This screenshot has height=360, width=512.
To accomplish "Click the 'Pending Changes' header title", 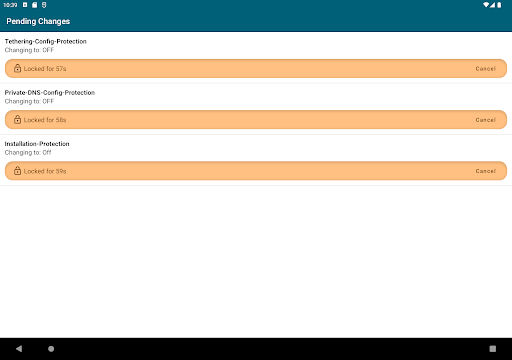I will [38, 21].
